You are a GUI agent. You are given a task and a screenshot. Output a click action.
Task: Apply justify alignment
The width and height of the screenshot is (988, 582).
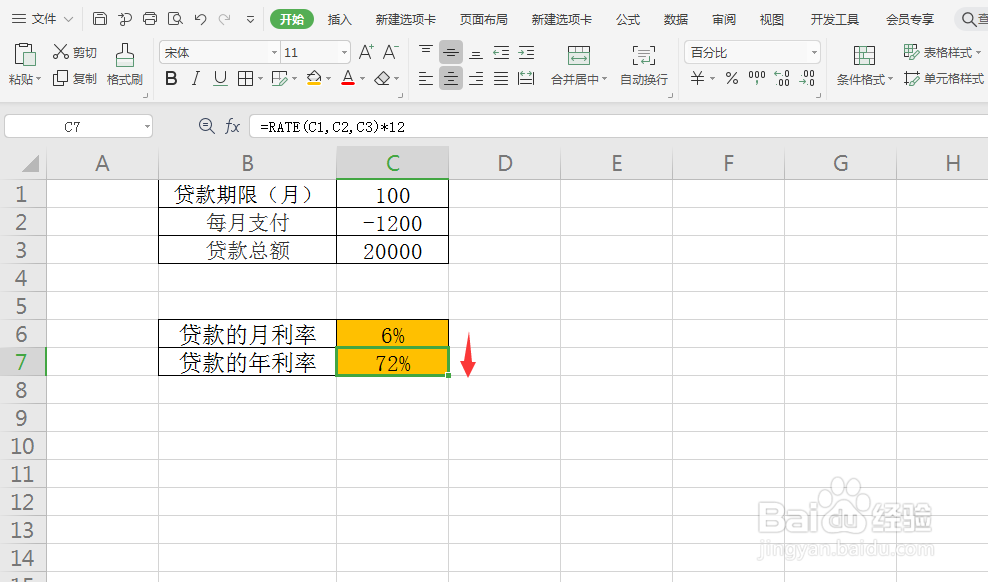(x=501, y=79)
